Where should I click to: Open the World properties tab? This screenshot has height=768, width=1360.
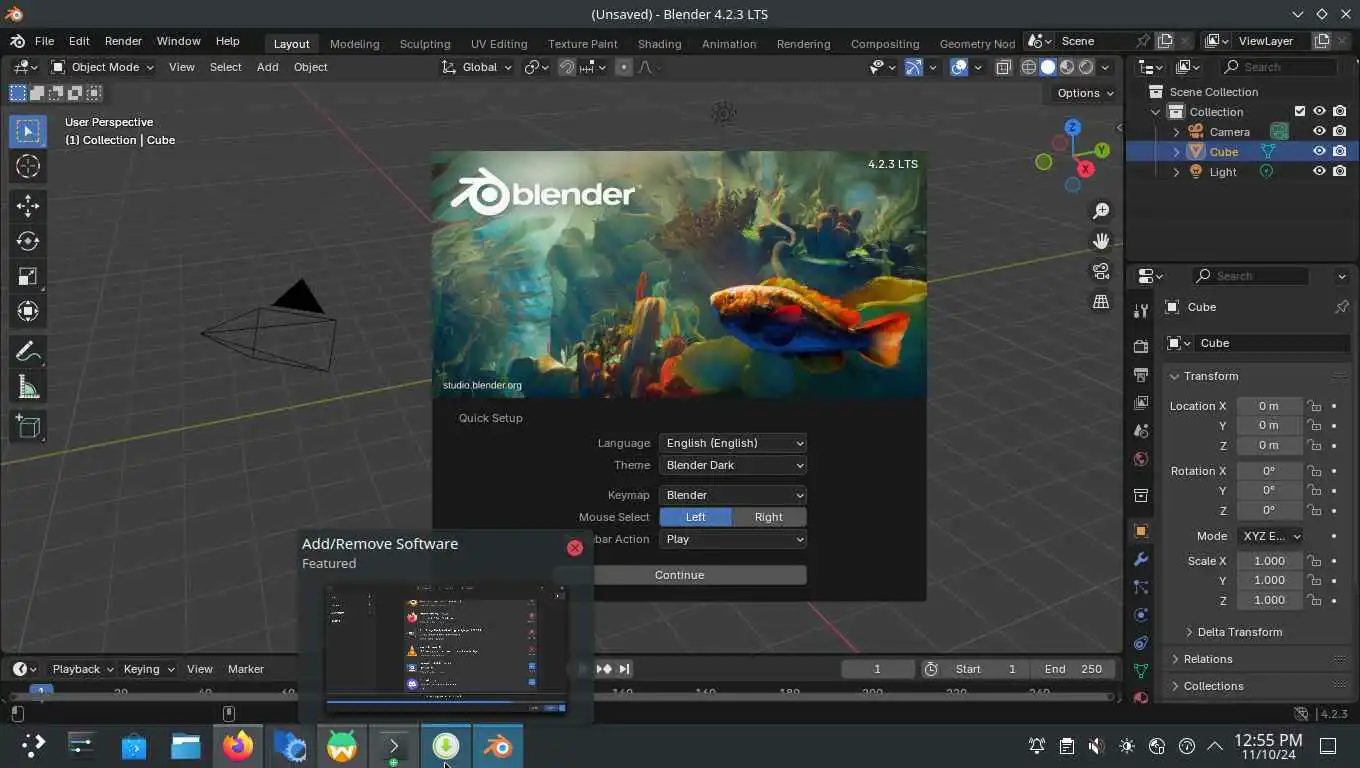tap(1141, 459)
